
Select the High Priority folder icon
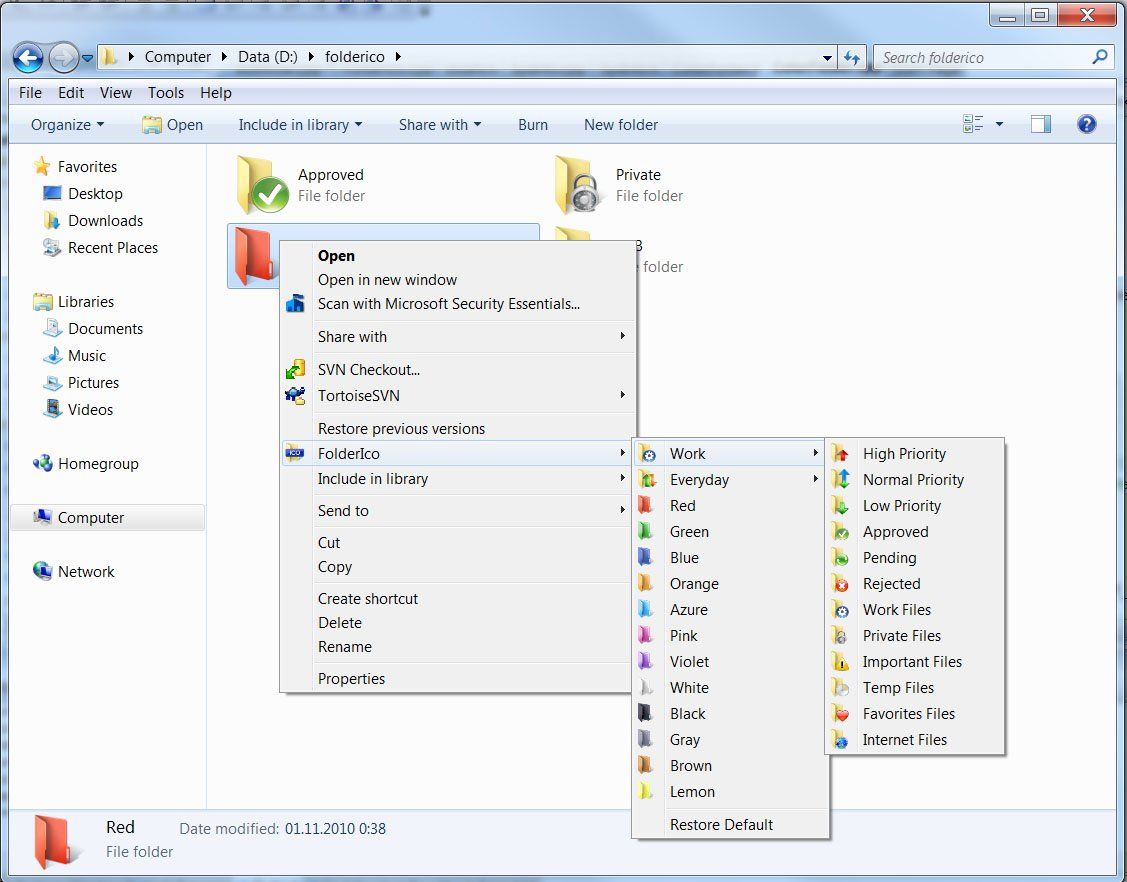[904, 453]
